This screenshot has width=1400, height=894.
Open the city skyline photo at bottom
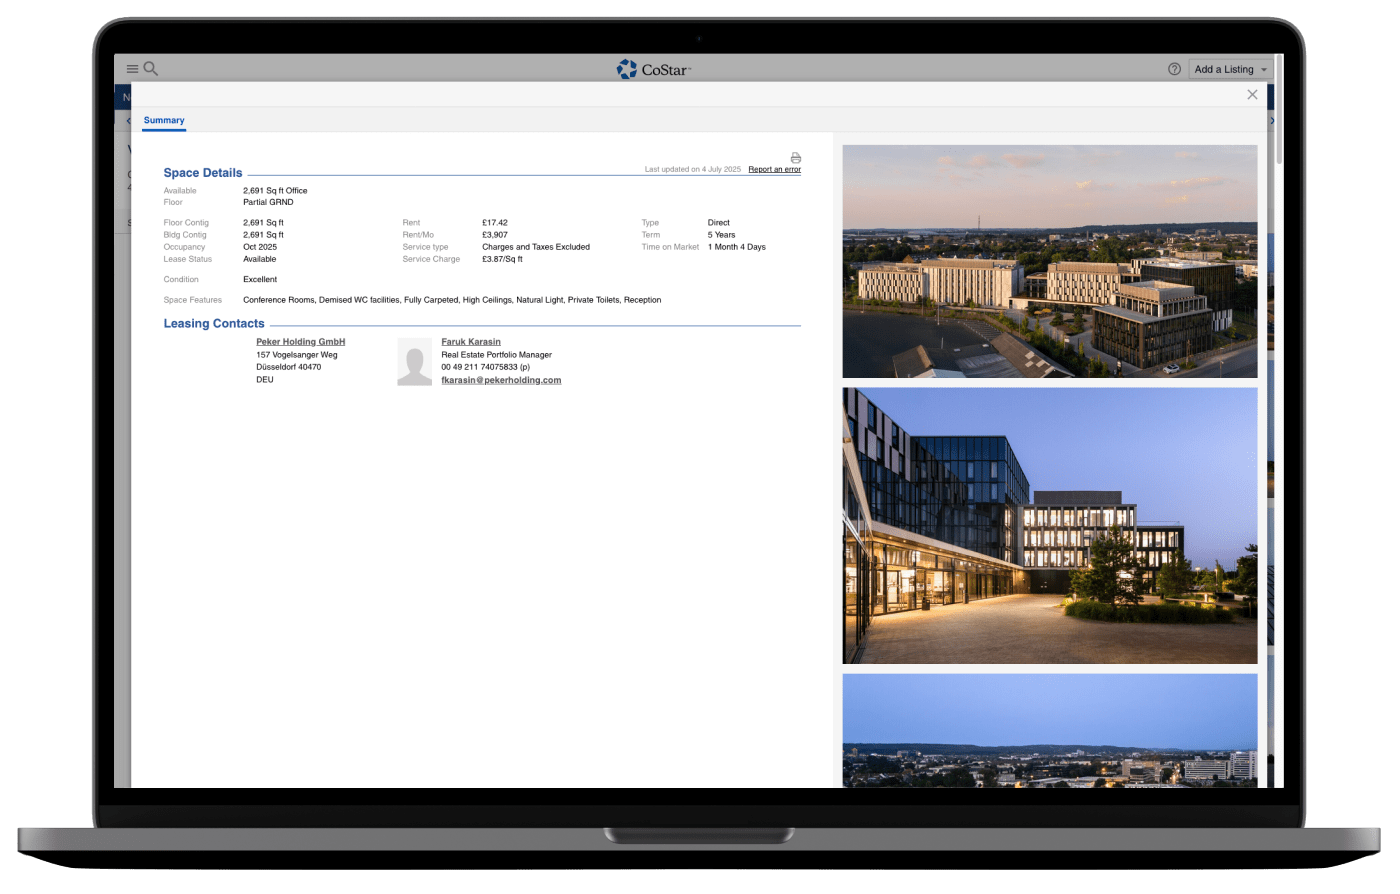click(1049, 730)
